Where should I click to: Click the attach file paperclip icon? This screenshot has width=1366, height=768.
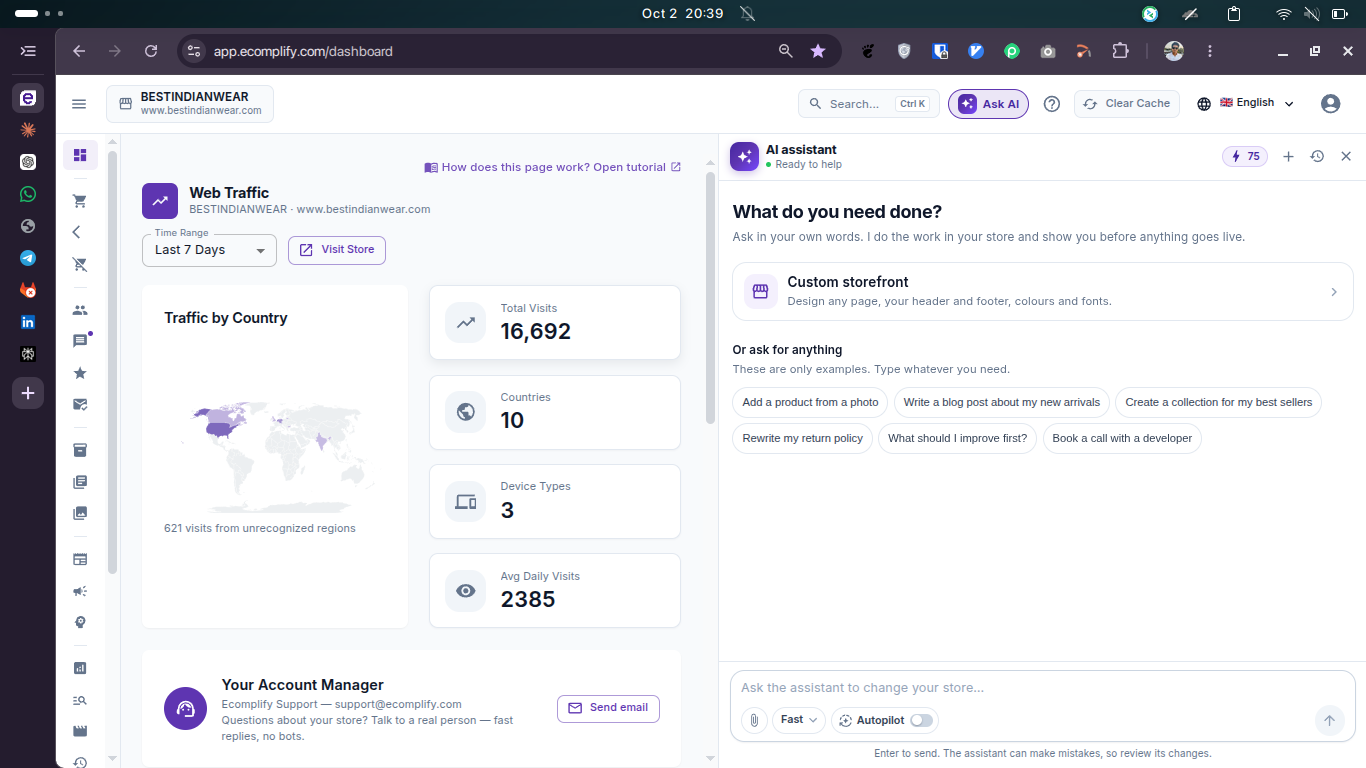(754, 720)
